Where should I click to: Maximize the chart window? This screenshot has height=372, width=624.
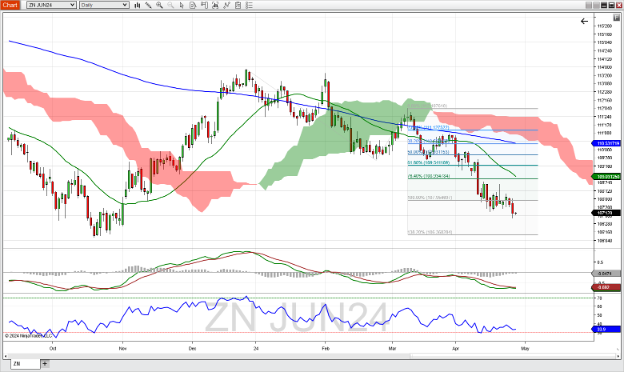point(611,5)
